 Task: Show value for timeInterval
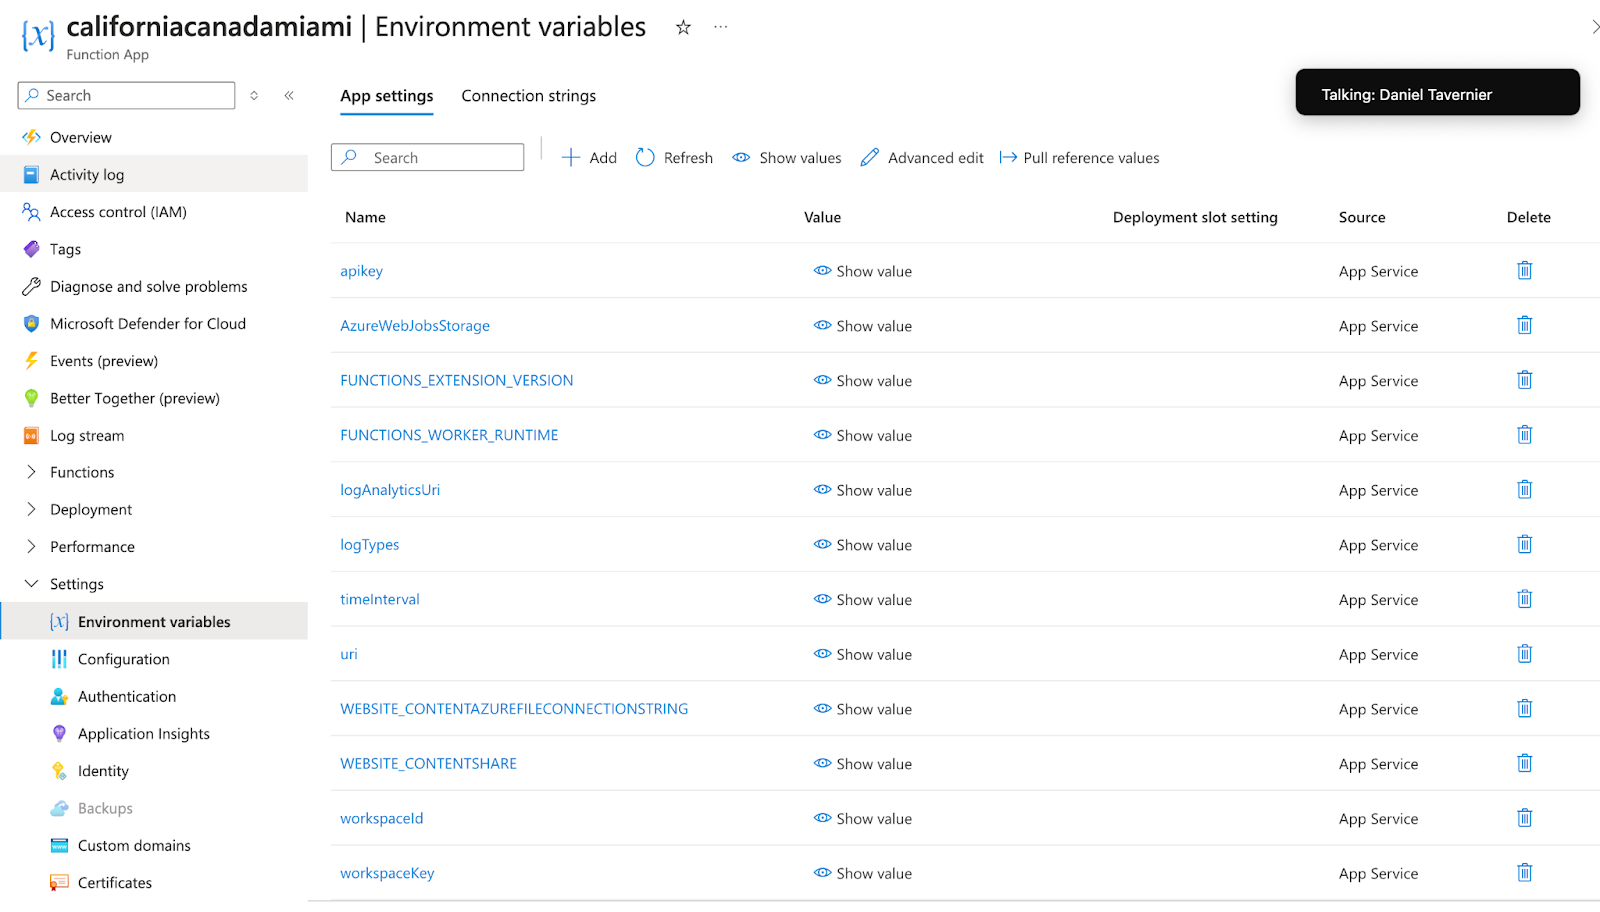pyautogui.click(x=862, y=600)
